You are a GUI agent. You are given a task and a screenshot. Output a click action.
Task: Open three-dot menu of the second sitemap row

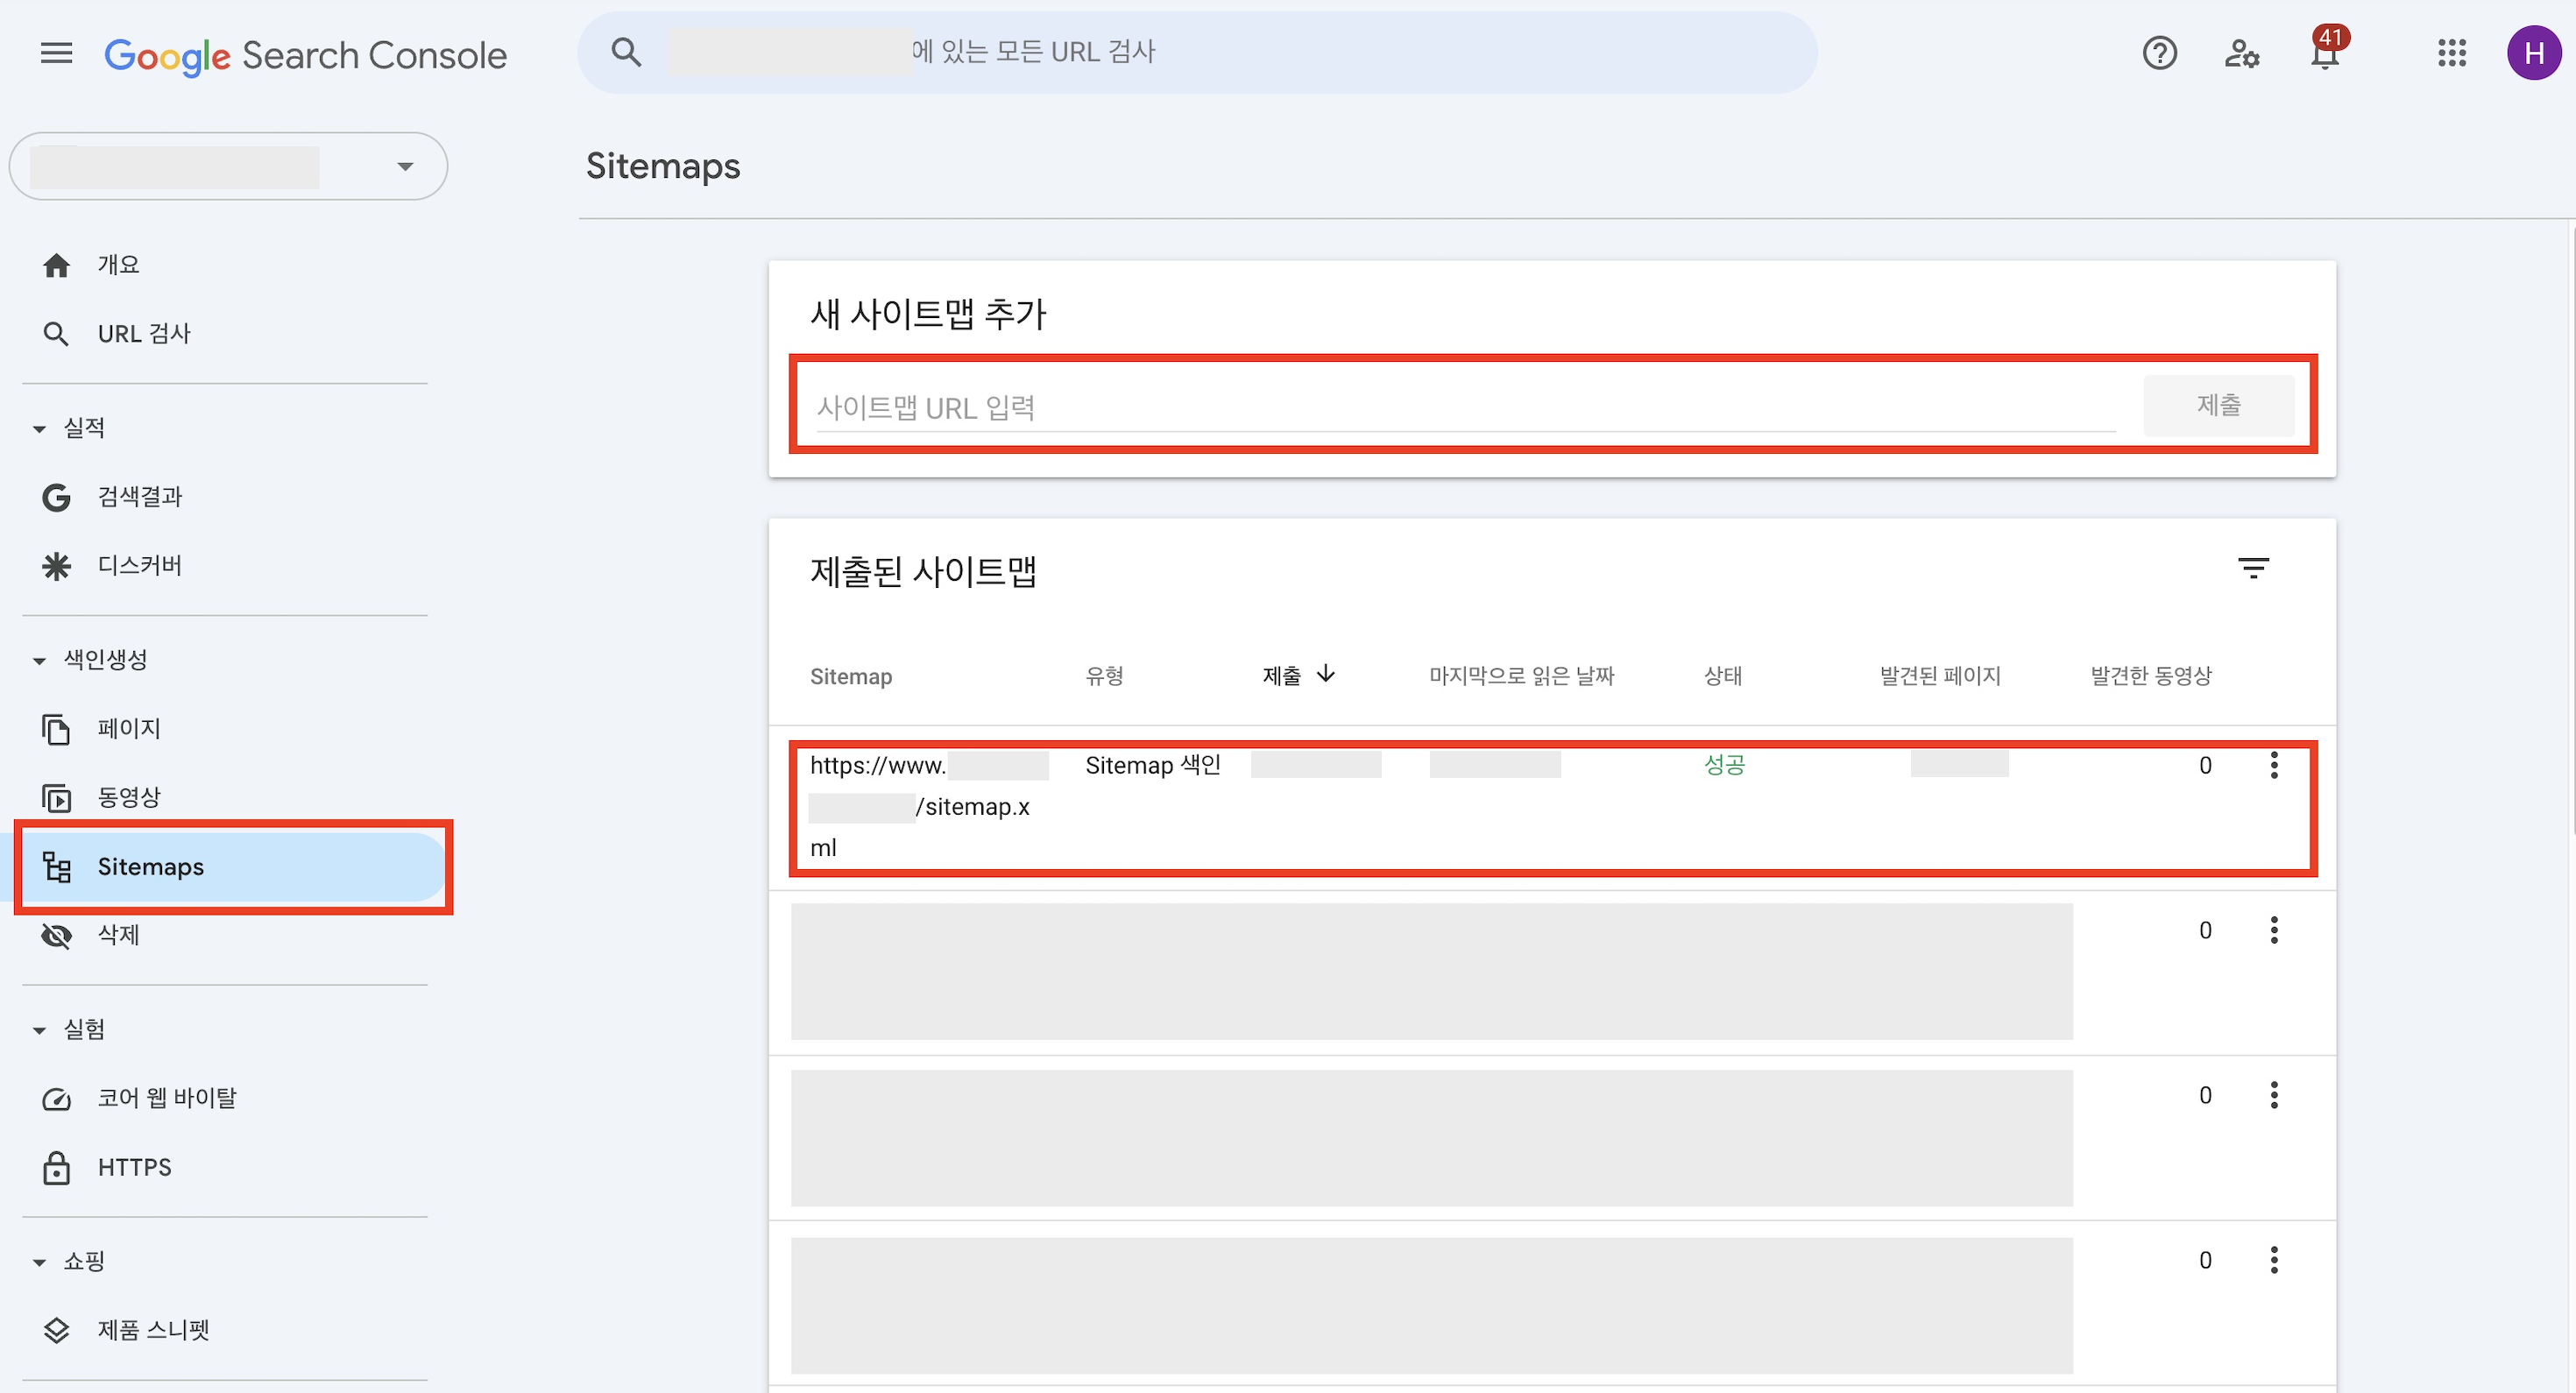click(2274, 931)
